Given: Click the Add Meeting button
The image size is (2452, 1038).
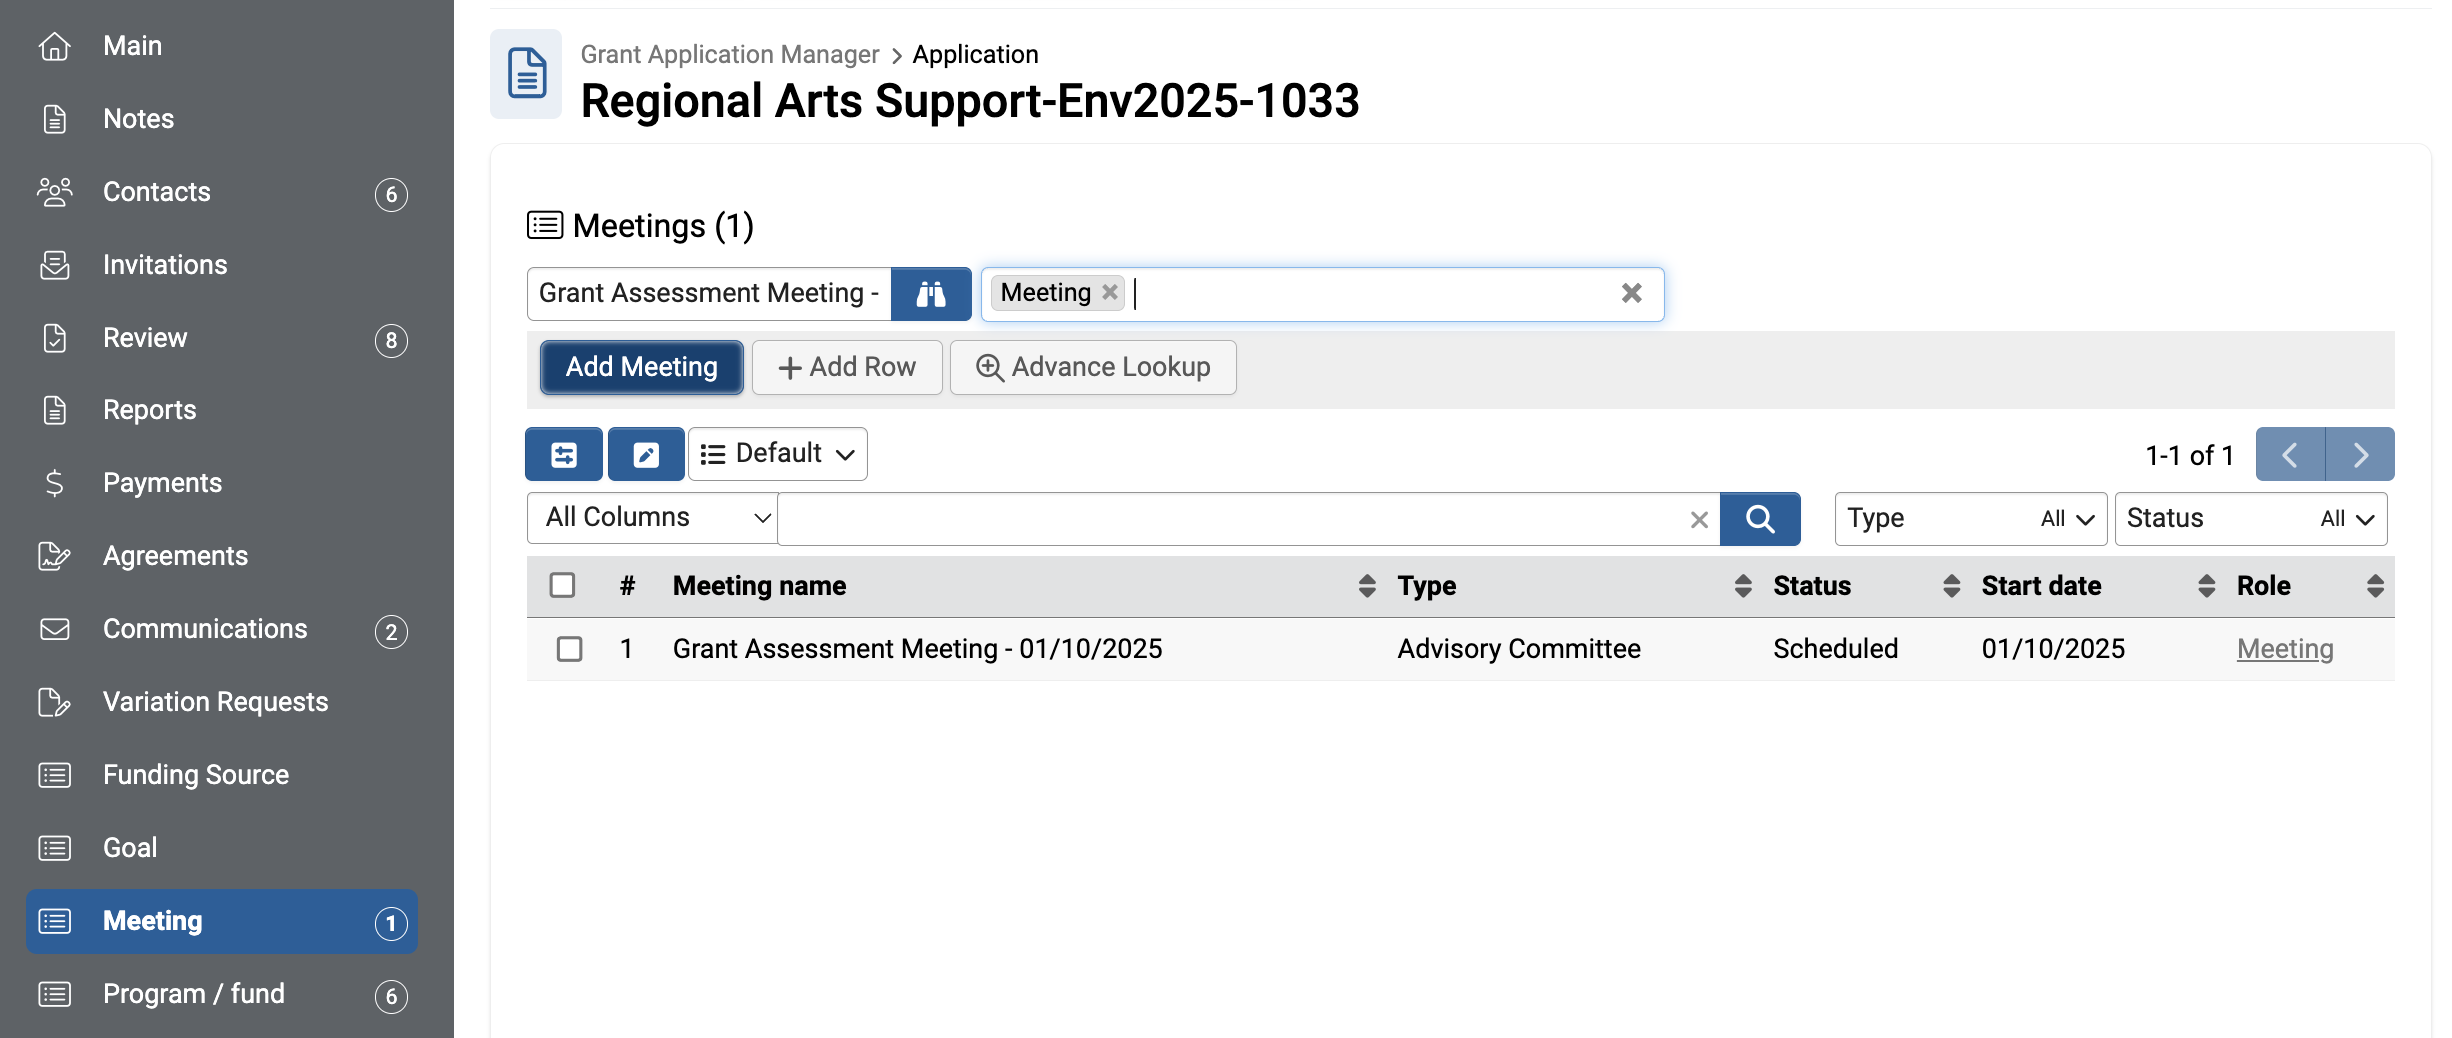Looking at the screenshot, I should pos(642,367).
